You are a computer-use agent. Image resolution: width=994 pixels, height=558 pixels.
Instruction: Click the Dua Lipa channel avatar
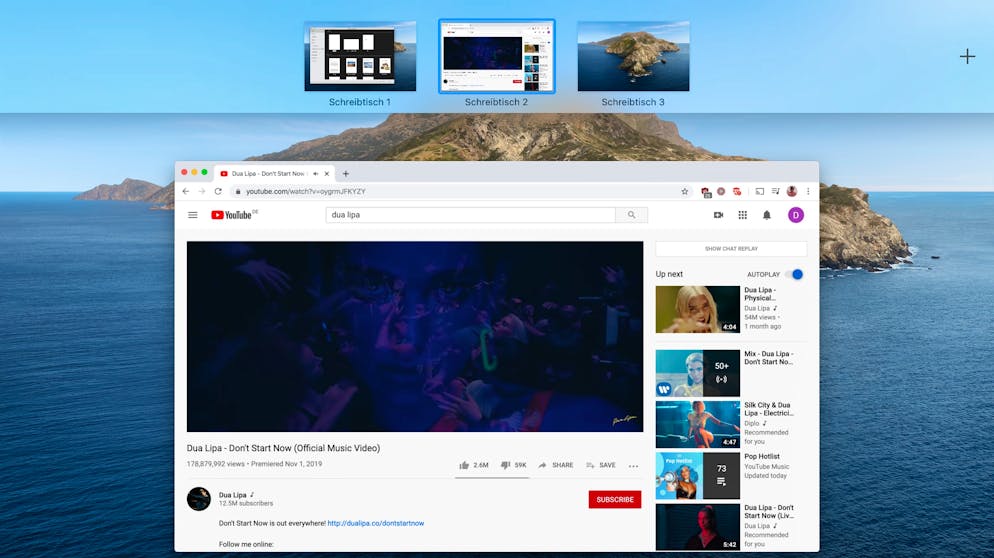[198, 498]
